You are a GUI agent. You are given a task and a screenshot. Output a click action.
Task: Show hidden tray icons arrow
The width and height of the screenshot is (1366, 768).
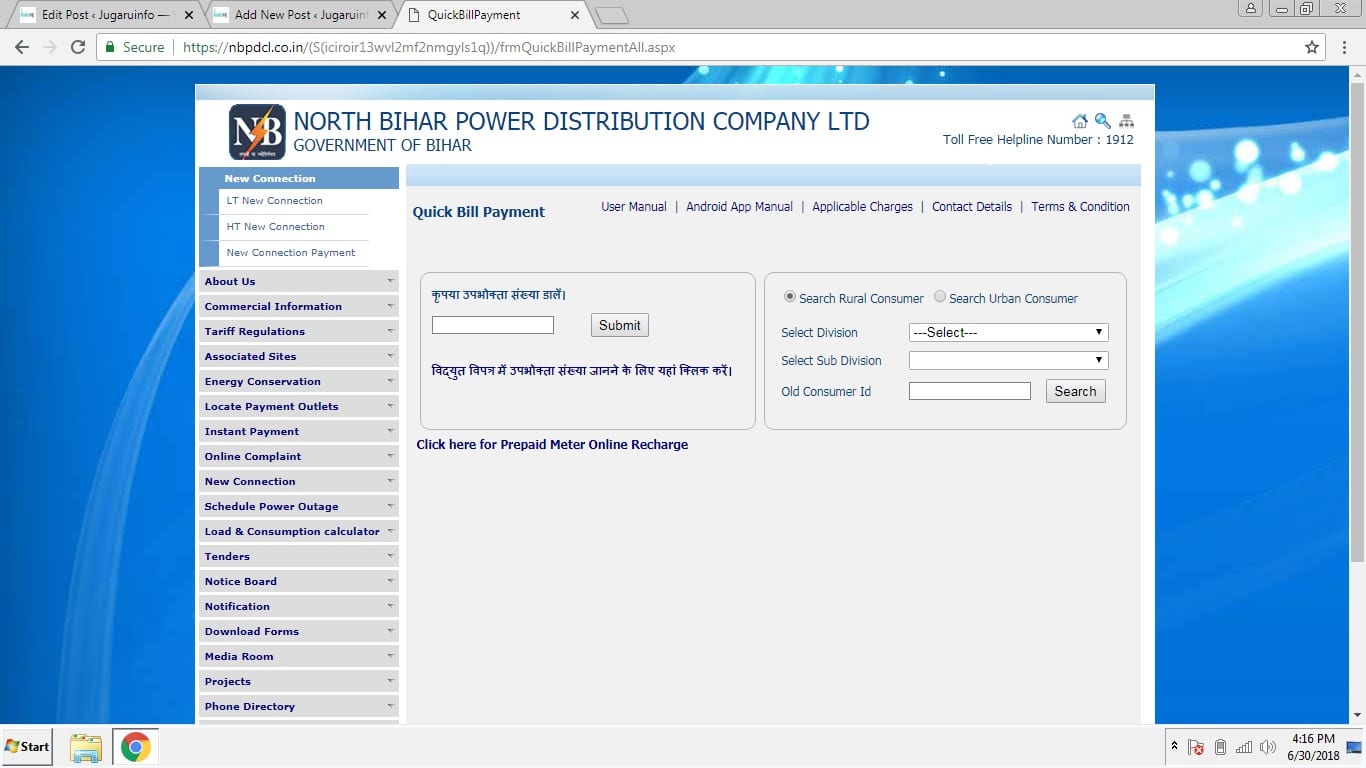pos(1174,747)
